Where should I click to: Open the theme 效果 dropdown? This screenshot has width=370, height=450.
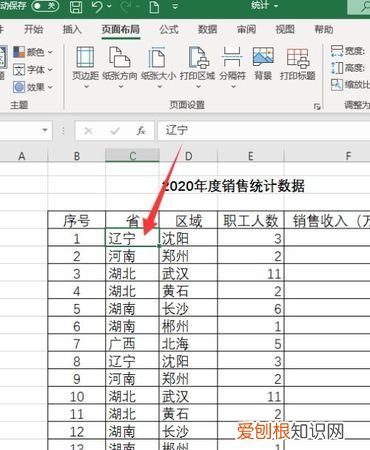point(33,87)
